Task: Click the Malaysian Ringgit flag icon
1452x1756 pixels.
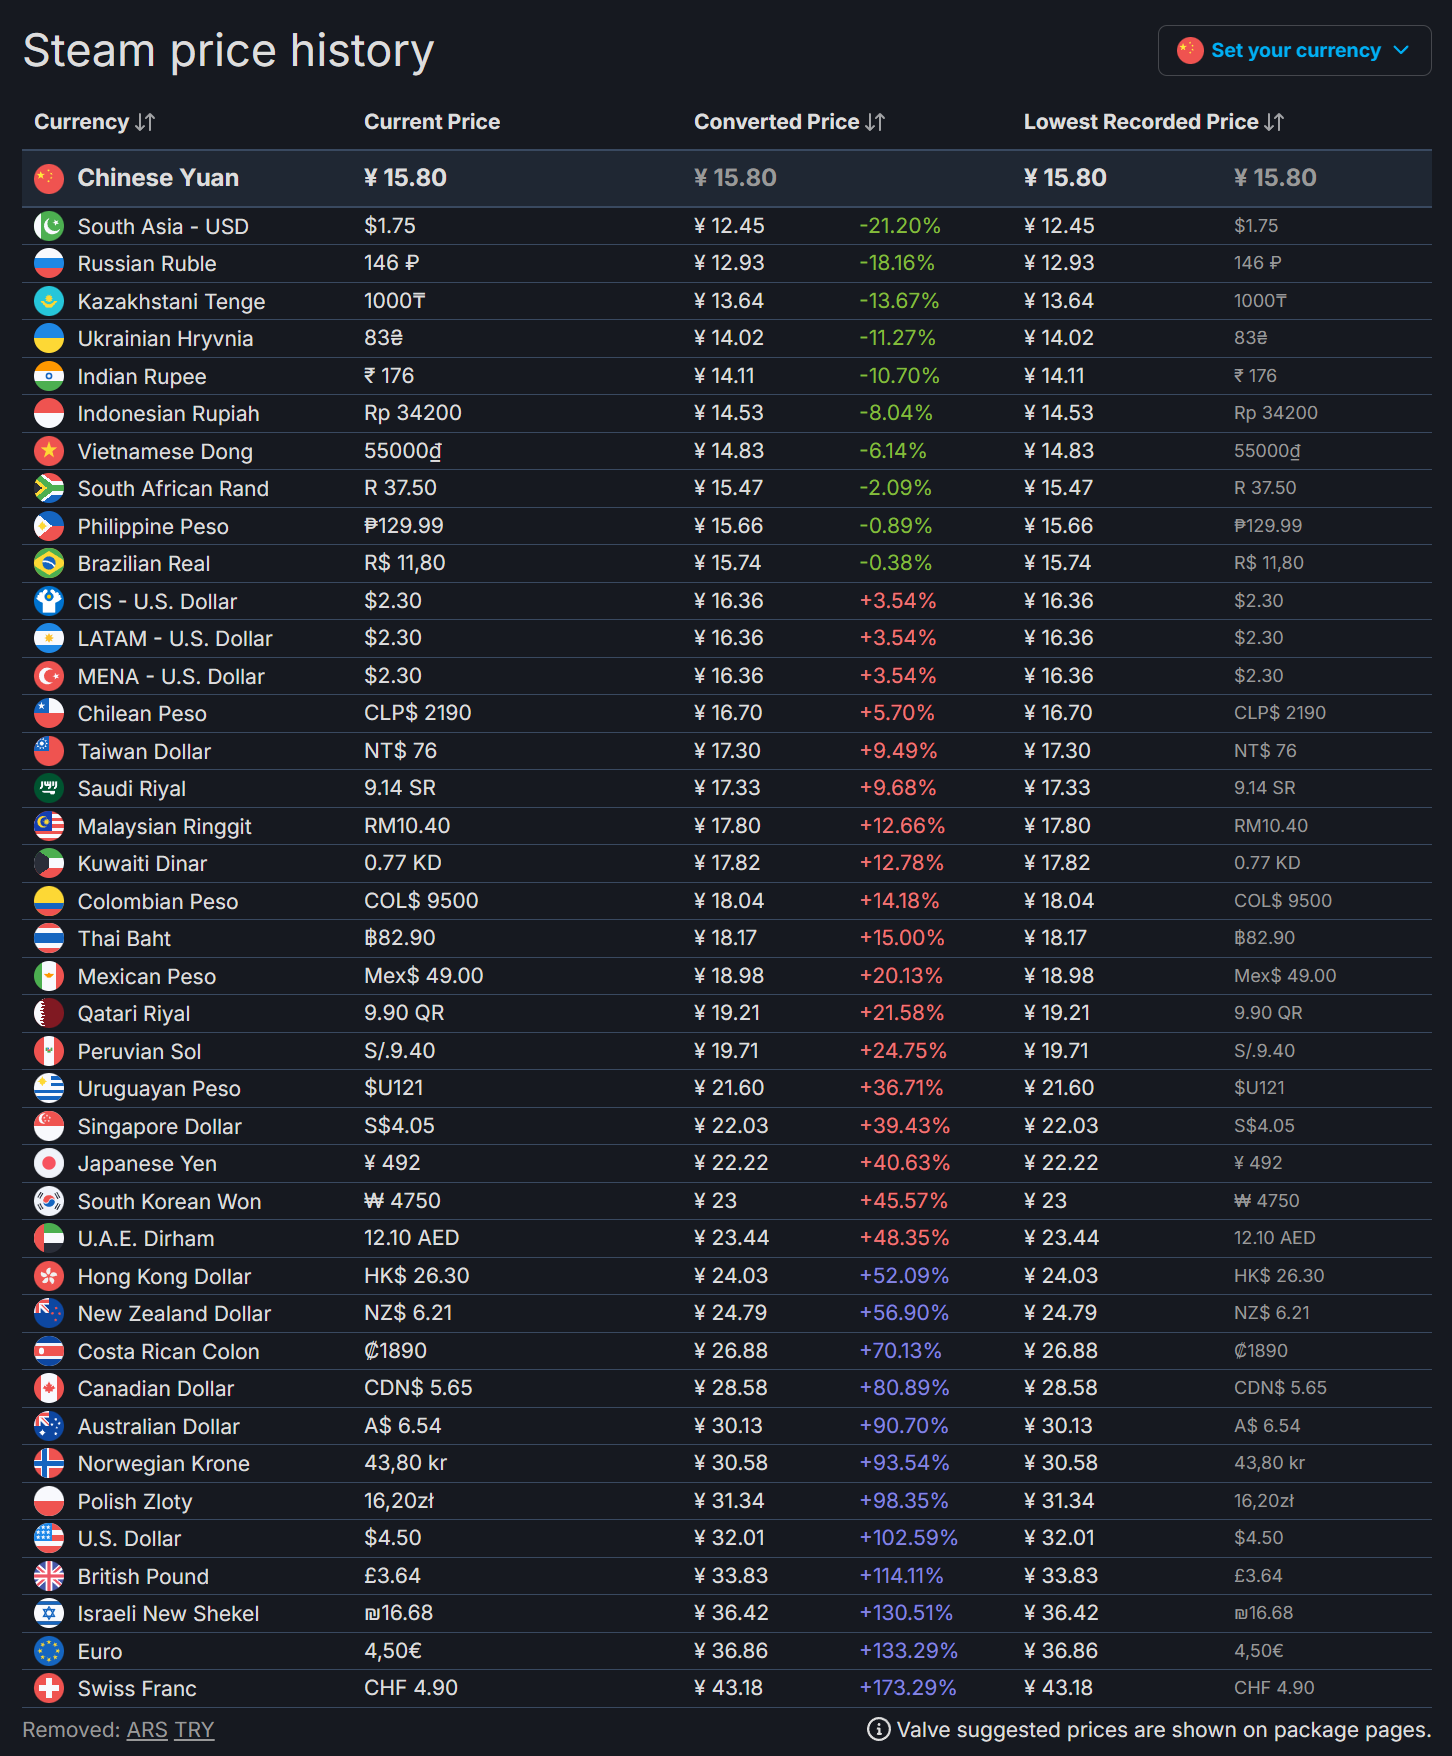Action: point(49,826)
